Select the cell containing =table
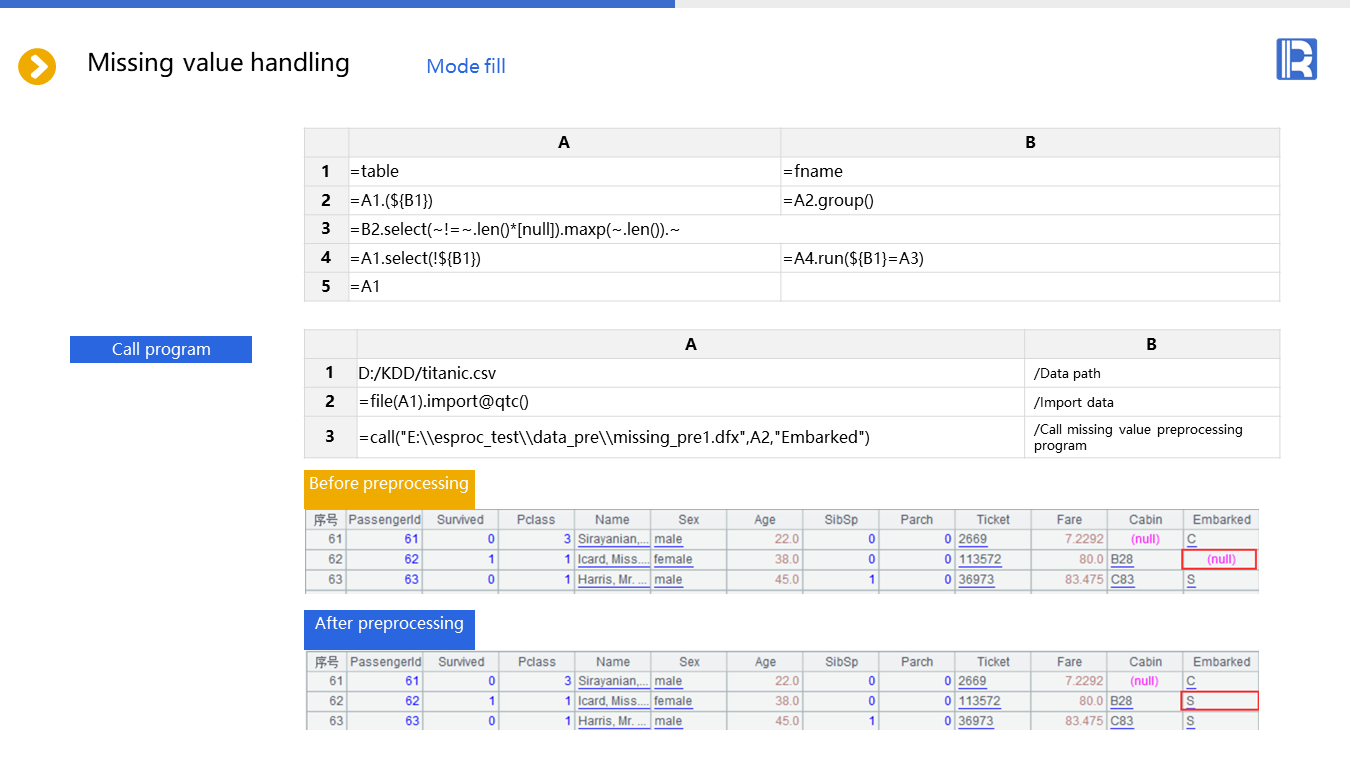The height and width of the screenshot is (759, 1350). [564, 171]
